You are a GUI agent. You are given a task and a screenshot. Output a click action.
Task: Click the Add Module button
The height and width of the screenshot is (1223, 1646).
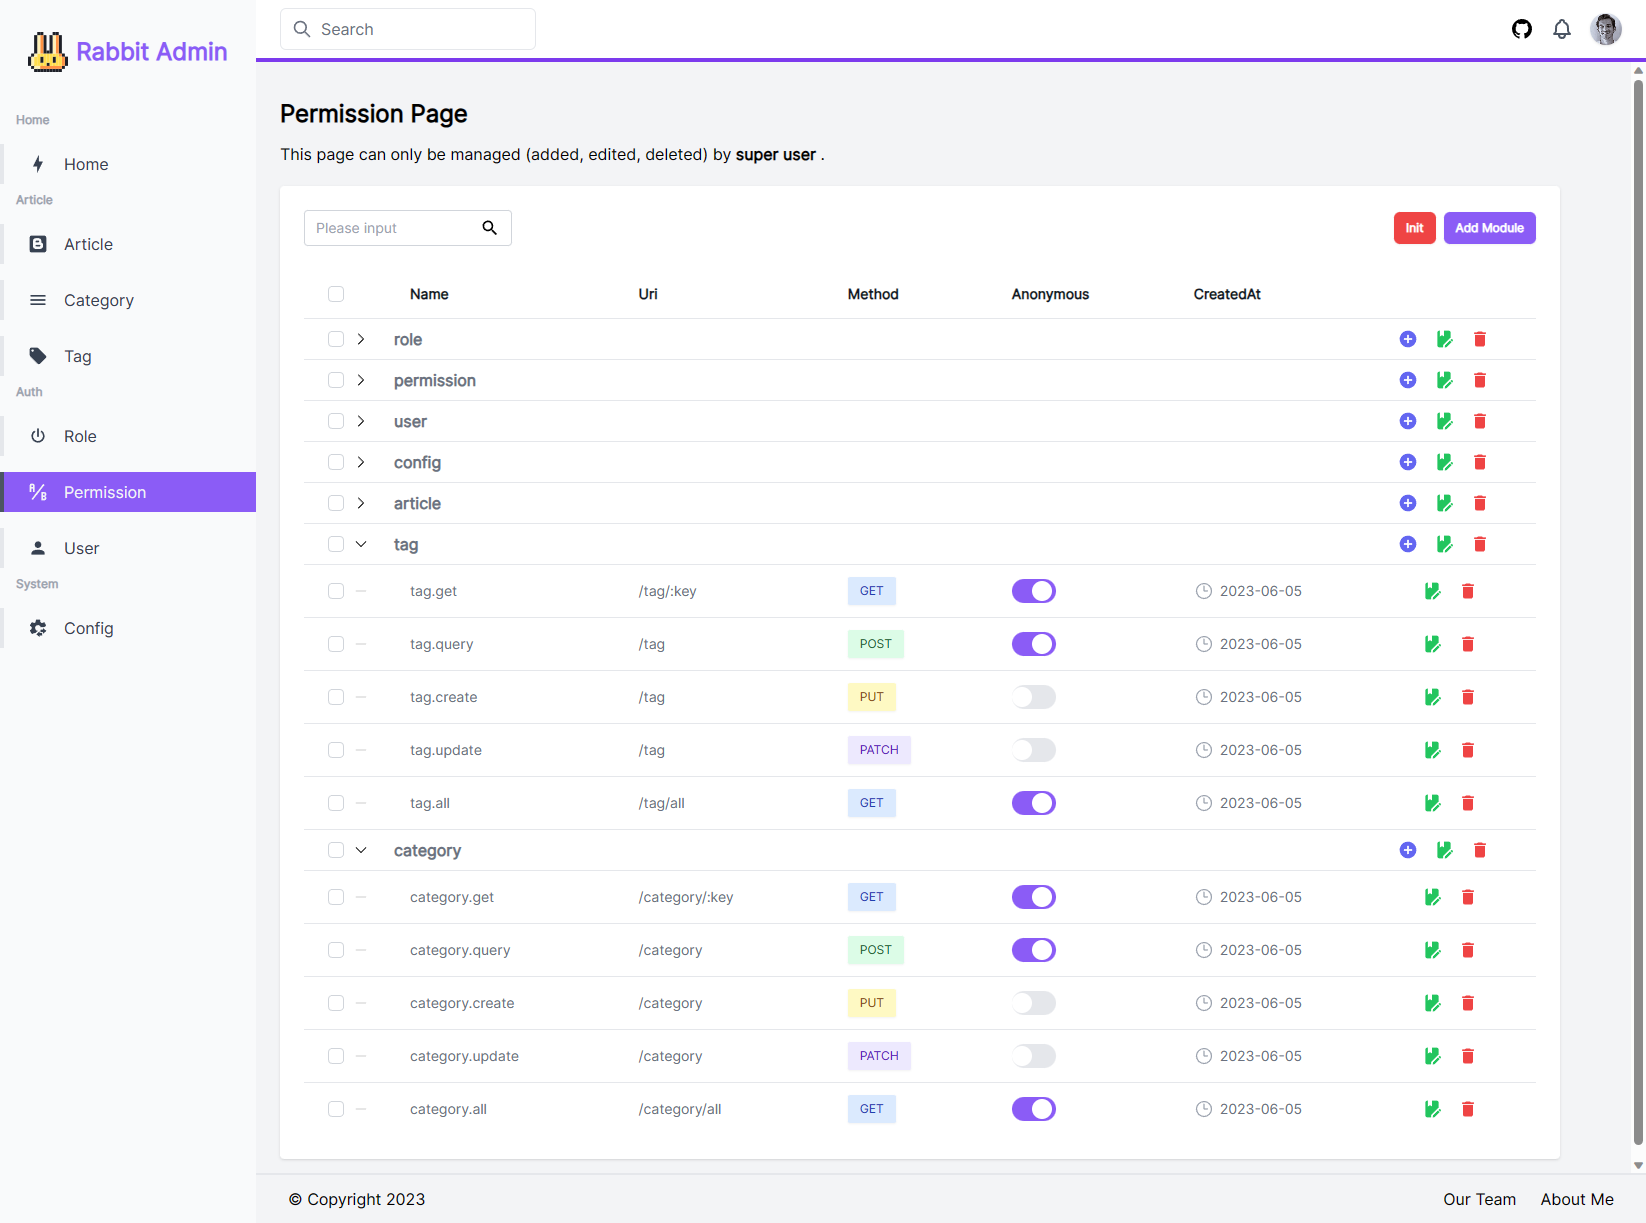pyautogui.click(x=1489, y=228)
